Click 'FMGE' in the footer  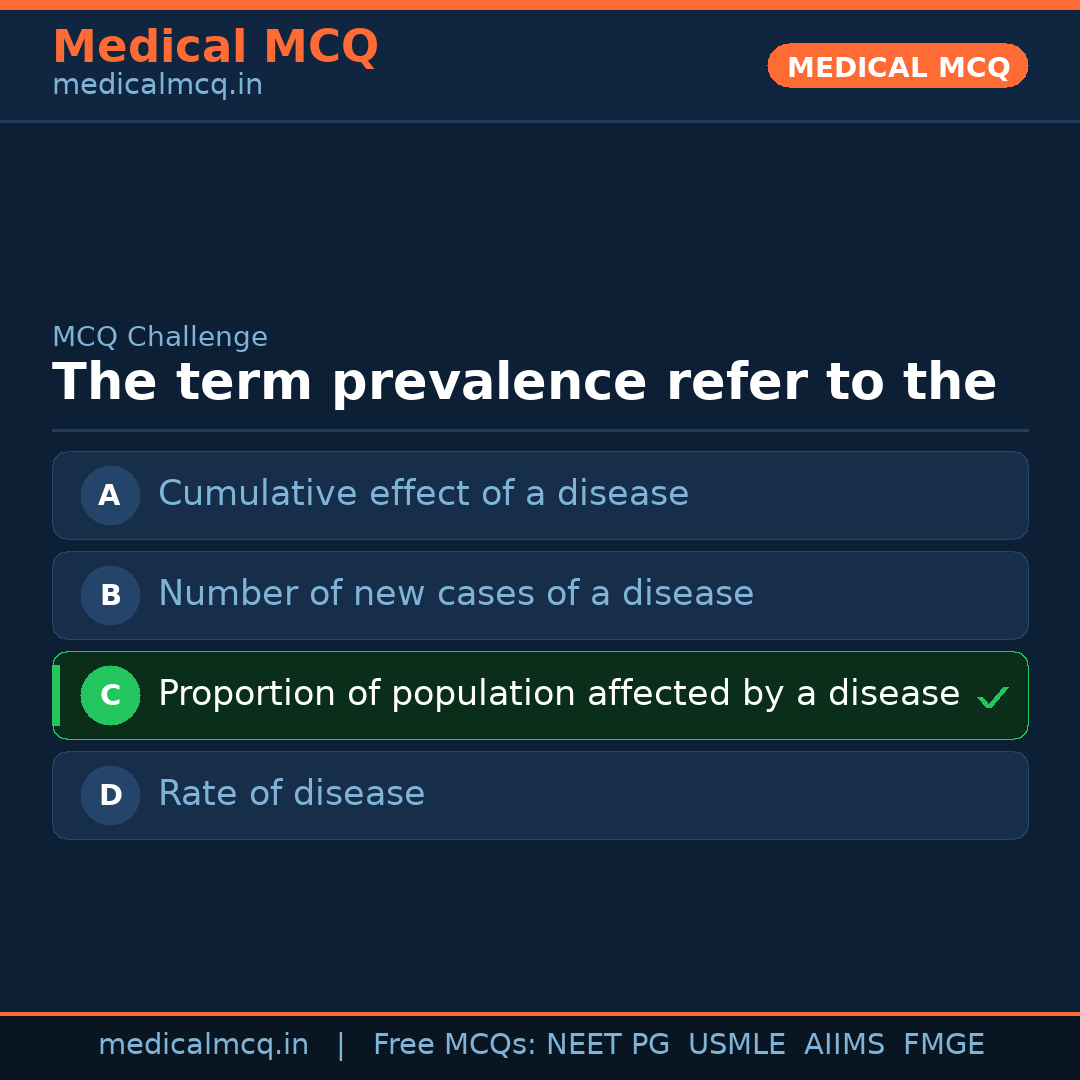(x=943, y=1045)
